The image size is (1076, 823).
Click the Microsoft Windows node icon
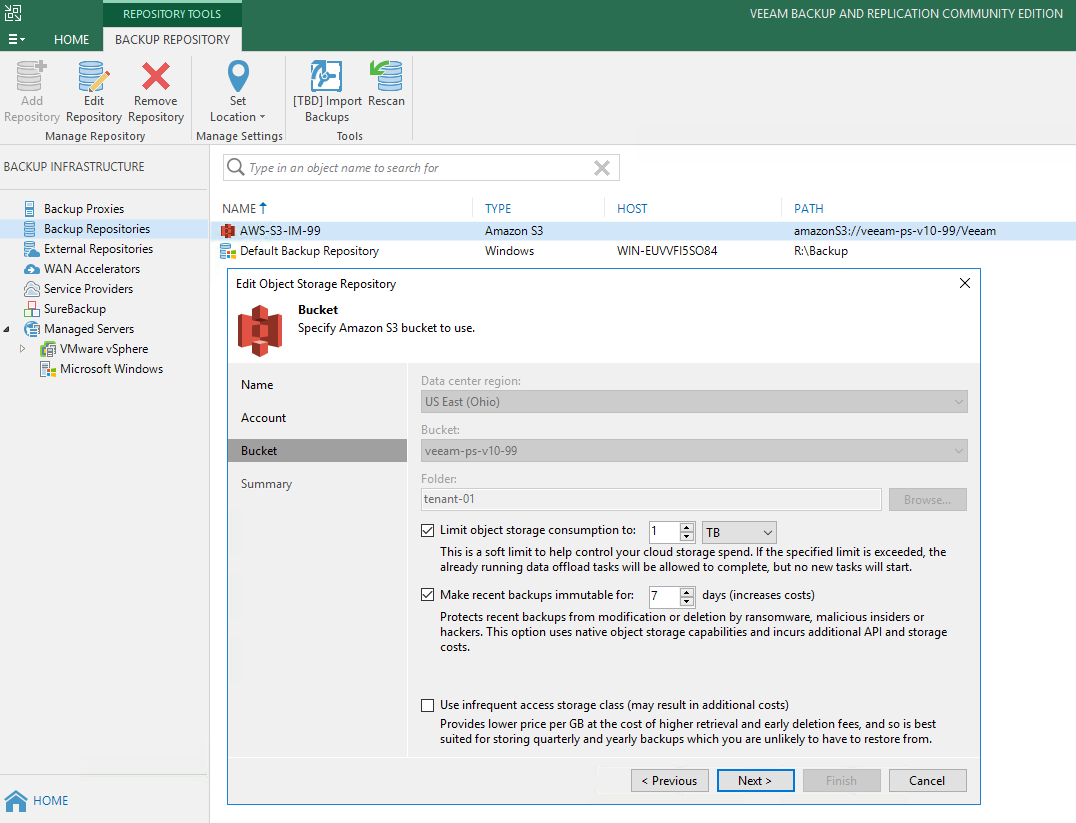click(48, 369)
